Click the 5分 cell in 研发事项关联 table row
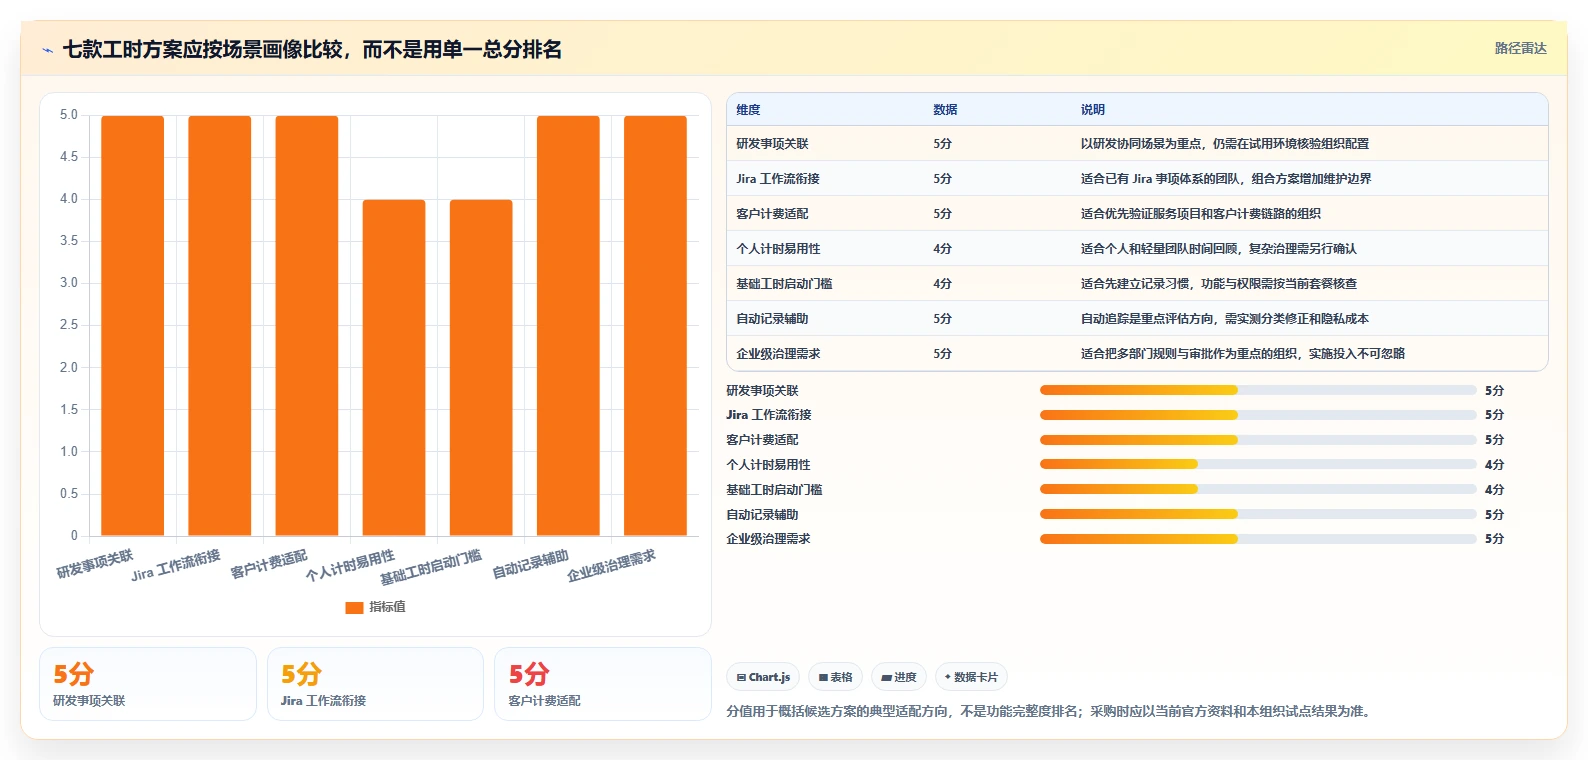Screen dimensions: 1588x760 [942, 144]
